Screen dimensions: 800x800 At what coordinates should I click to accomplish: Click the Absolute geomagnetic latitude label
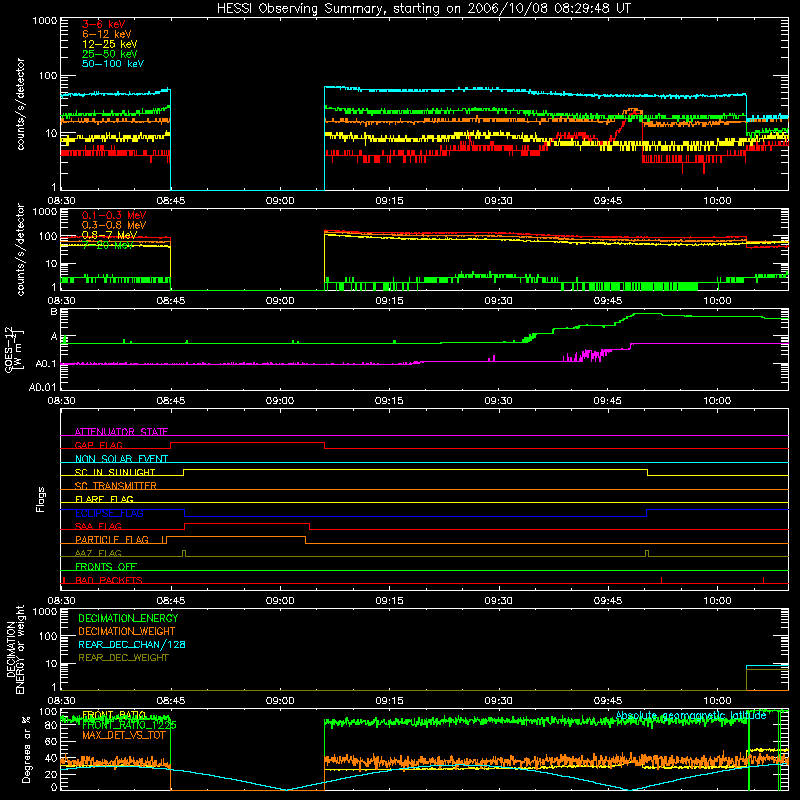tap(691, 716)
